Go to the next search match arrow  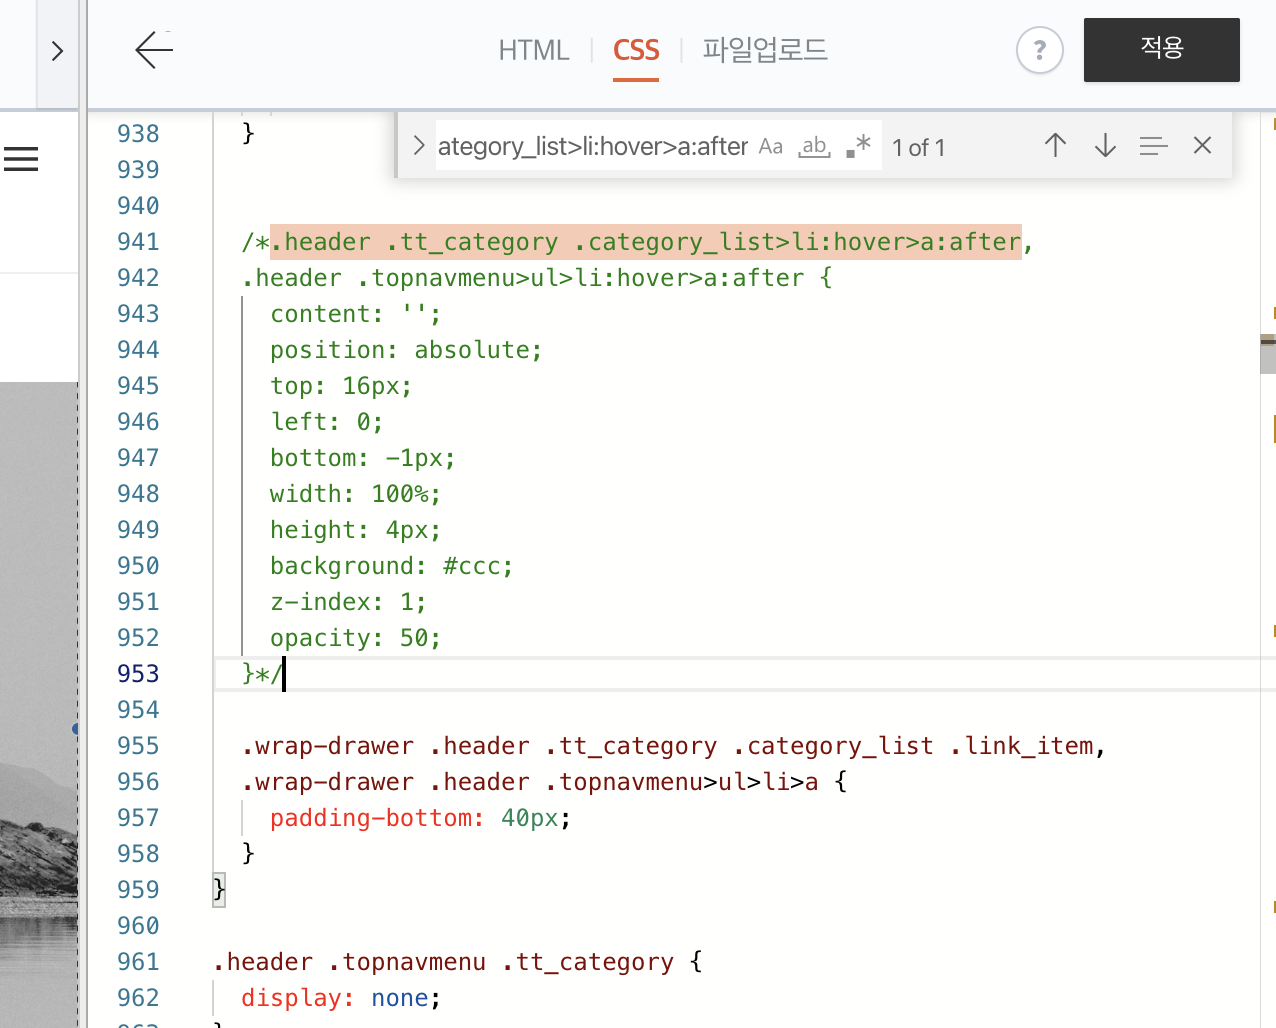click(x=1104, y=145)
